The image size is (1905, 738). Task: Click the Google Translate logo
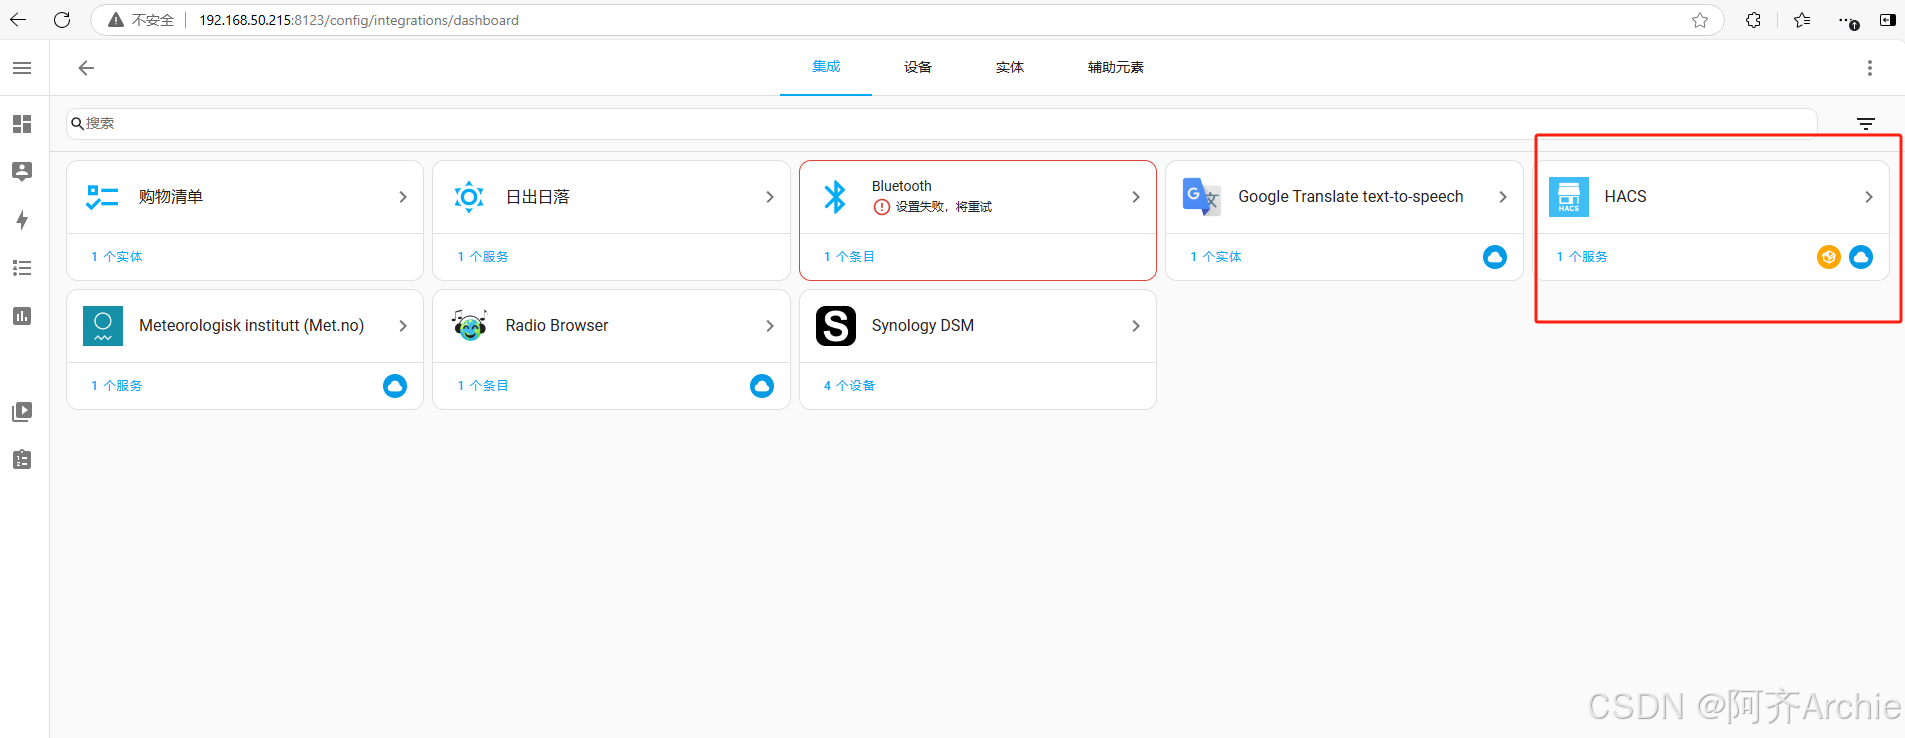click(1202, 197)
